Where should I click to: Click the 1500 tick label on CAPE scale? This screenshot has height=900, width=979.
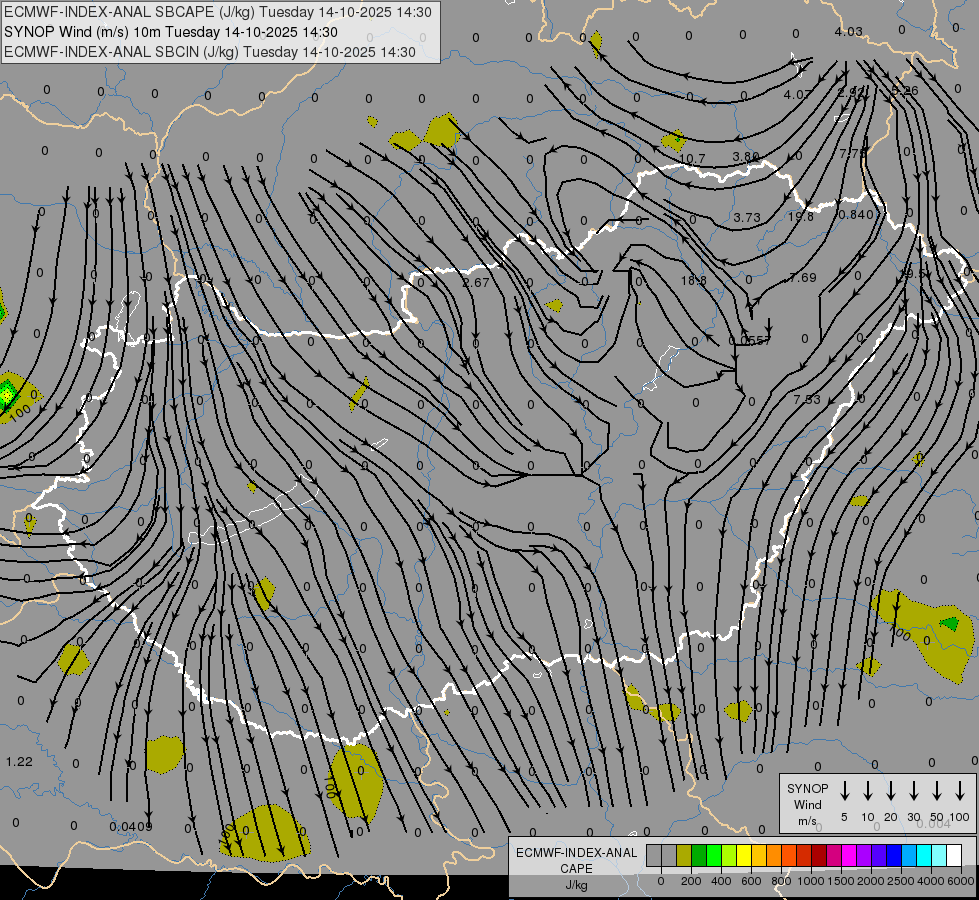coord(840,881)
